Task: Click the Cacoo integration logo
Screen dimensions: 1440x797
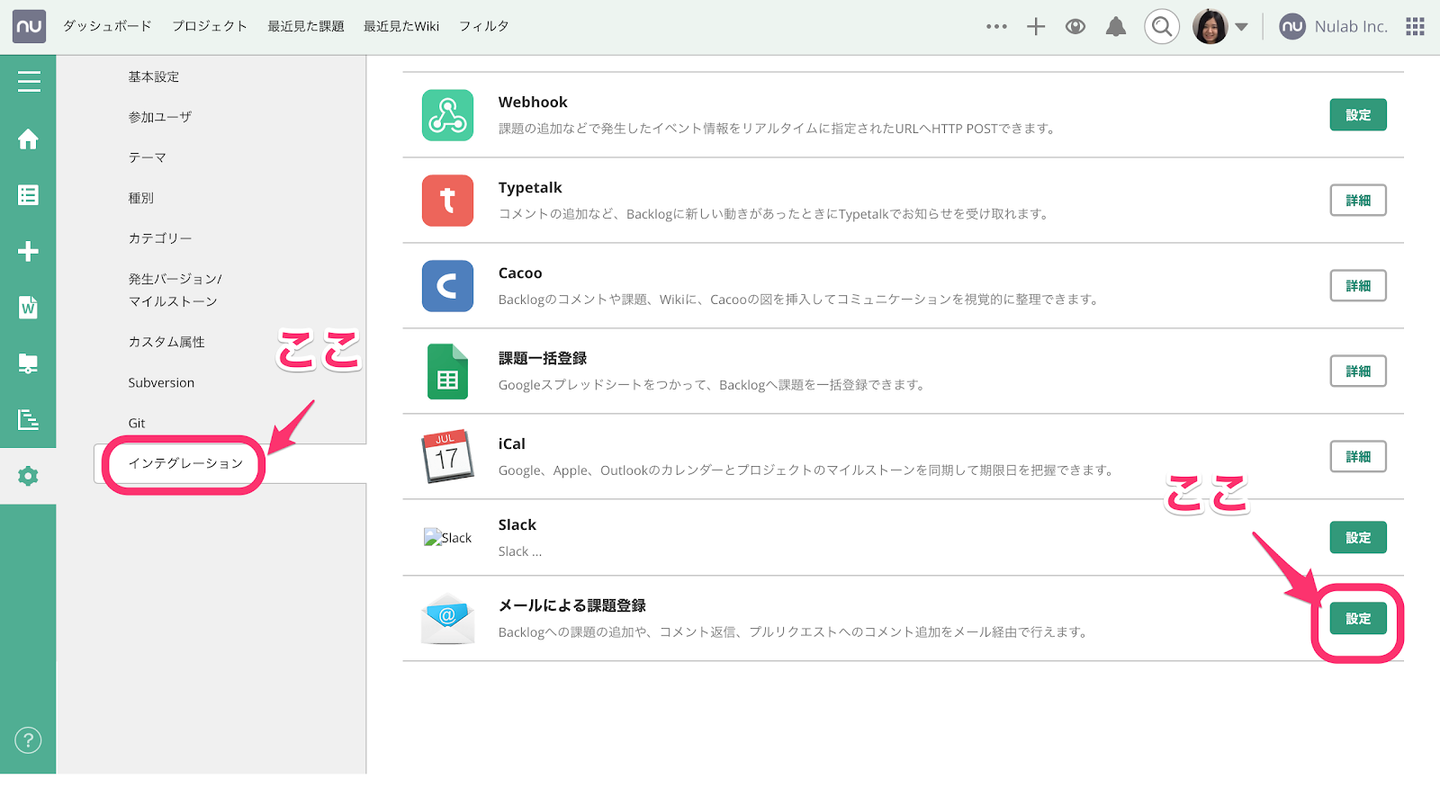Action: click(447, 286)
